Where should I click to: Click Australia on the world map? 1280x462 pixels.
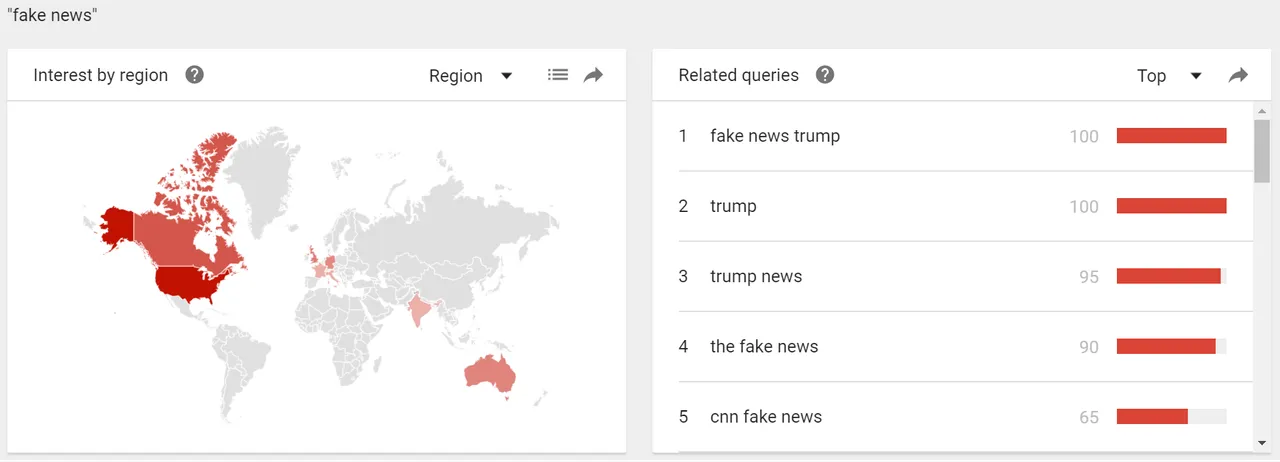[x=490, y=373]
